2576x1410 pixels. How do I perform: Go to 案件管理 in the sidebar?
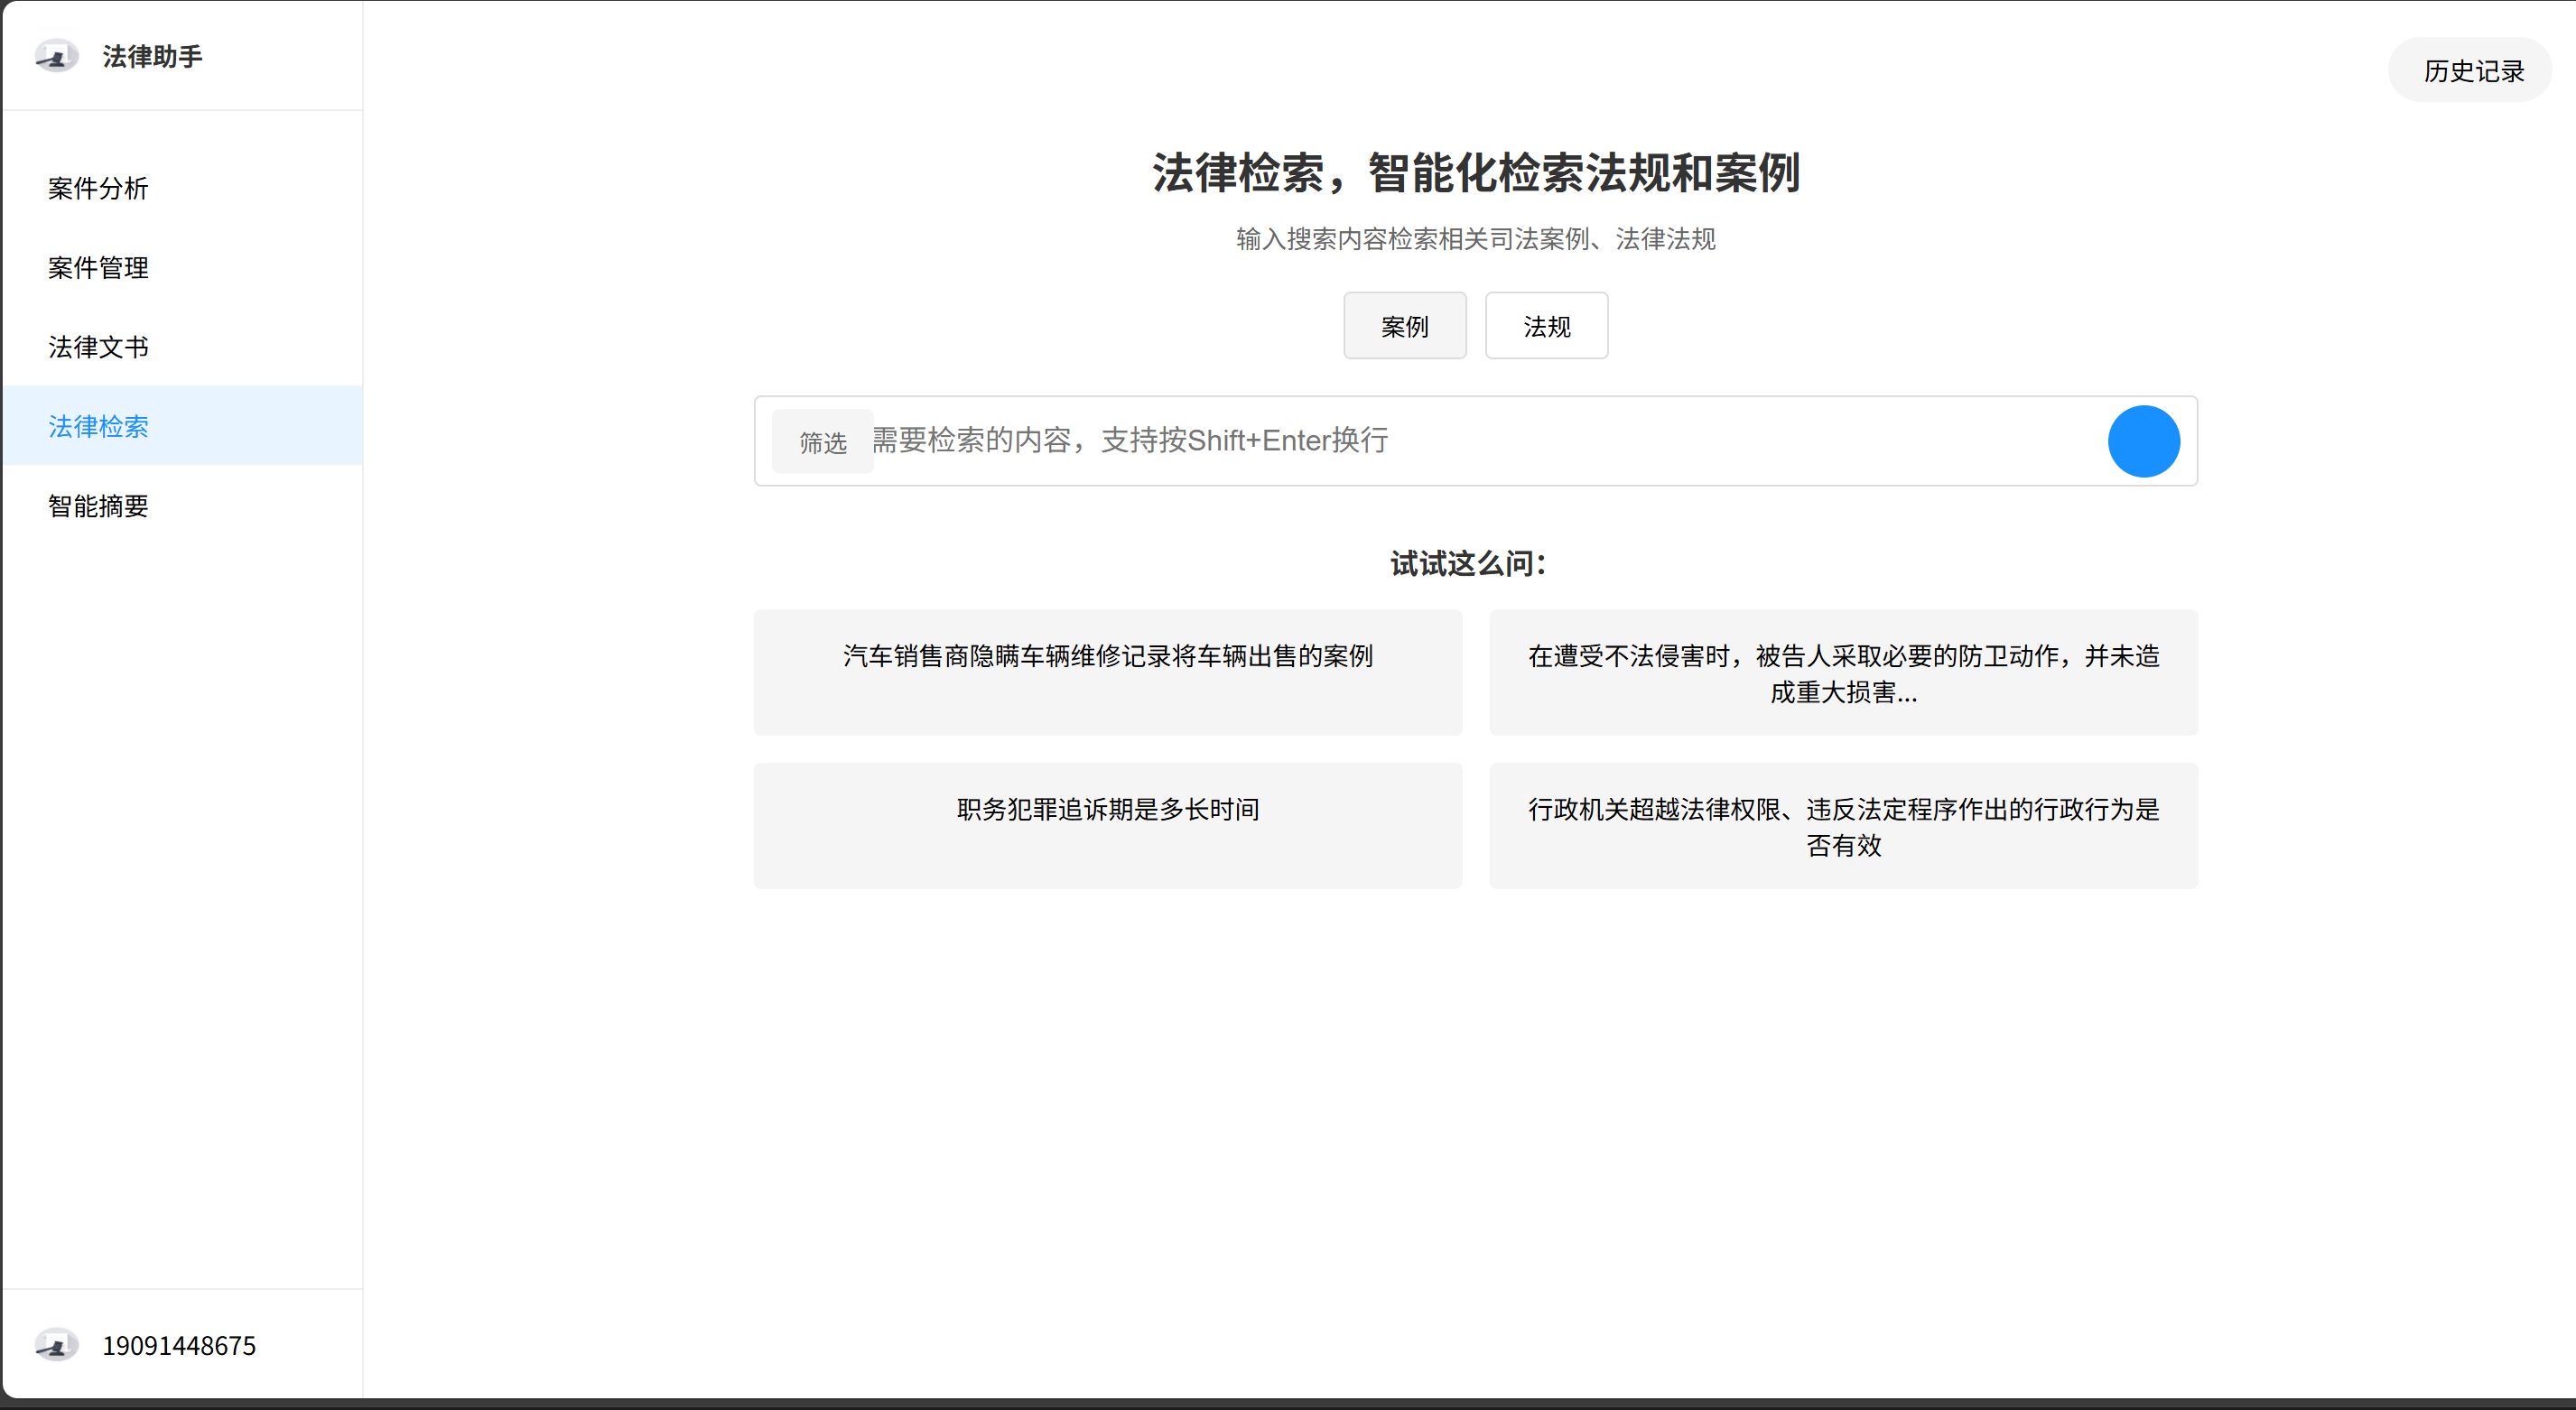98,267
